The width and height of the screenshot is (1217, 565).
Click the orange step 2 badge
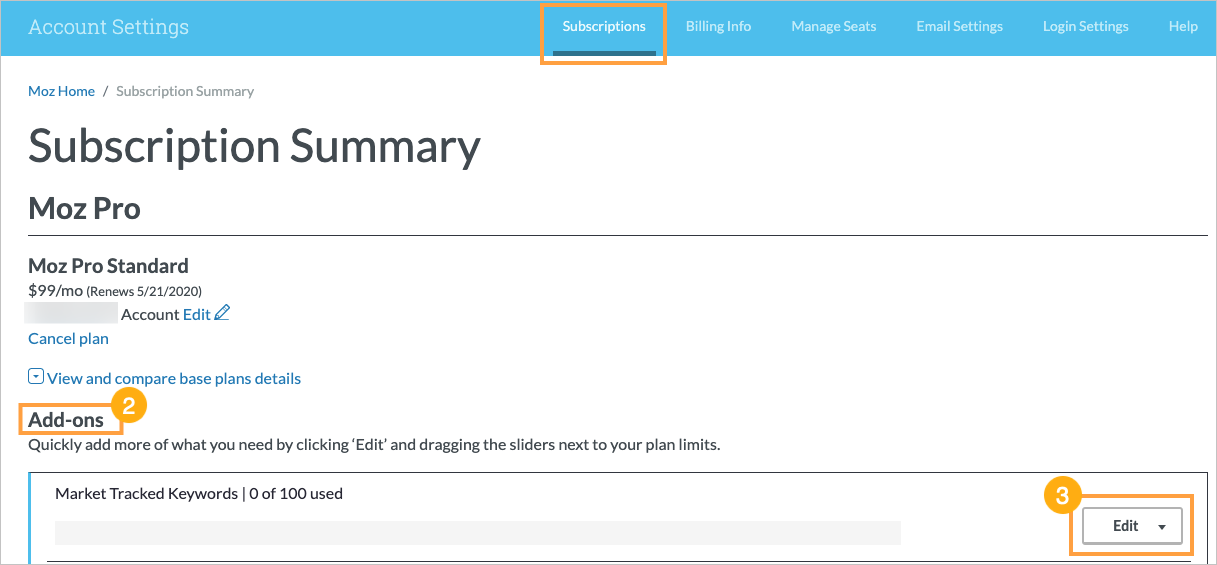click(x=130, y=405)
